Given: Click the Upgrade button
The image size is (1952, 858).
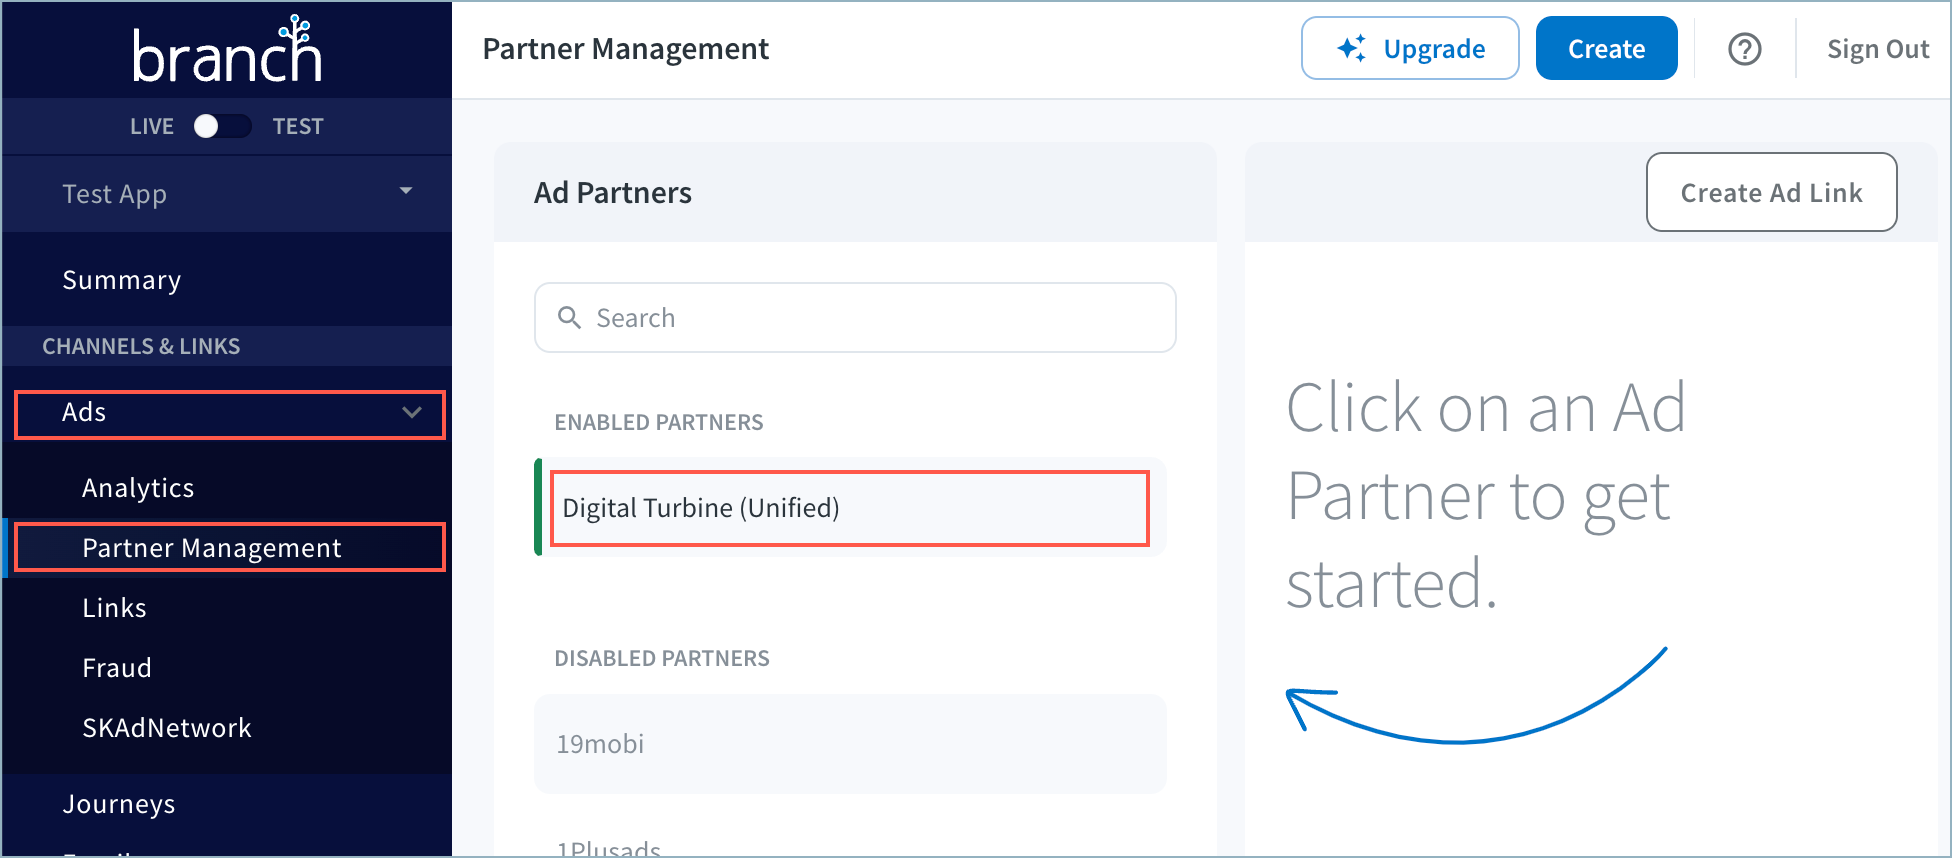Looking at the screenshot, I should point(1410,48).
